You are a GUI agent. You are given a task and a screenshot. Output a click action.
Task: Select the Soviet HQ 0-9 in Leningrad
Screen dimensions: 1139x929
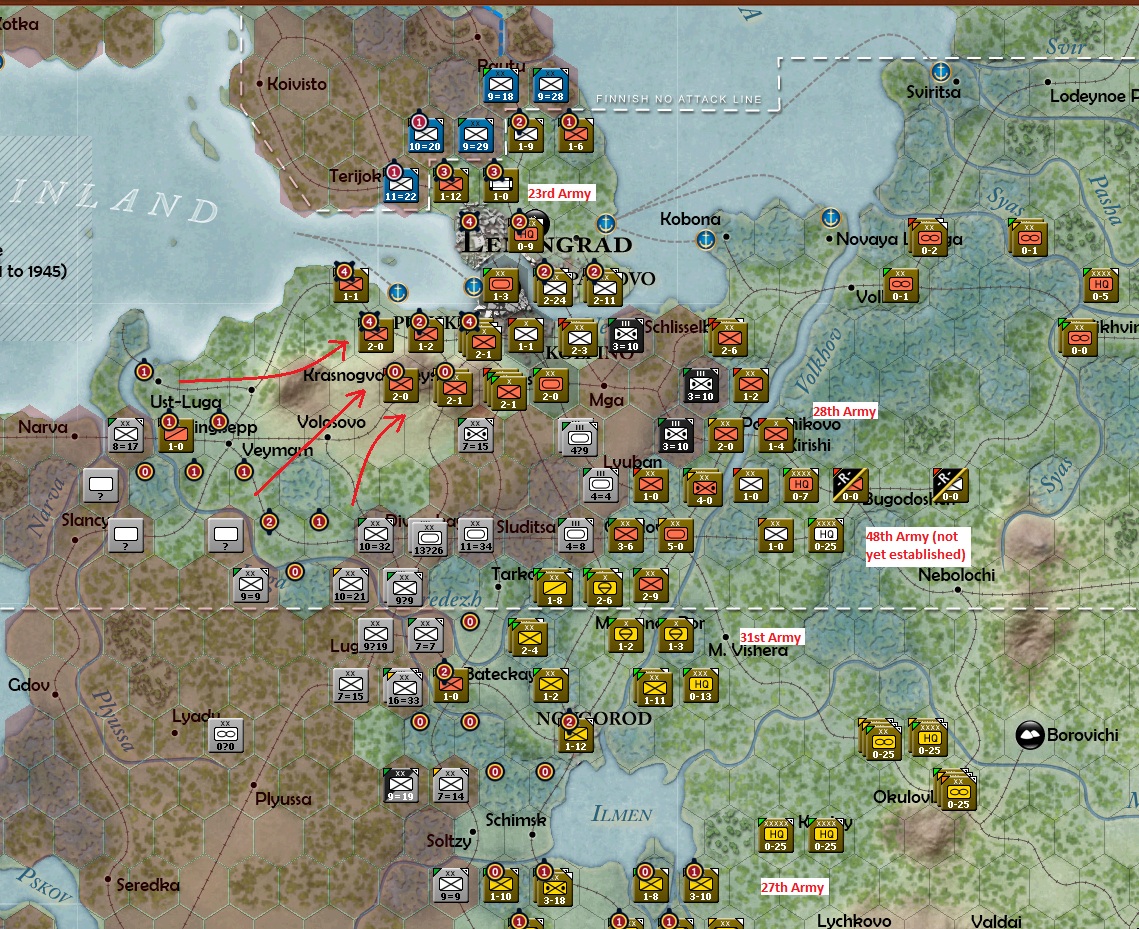[526, 236]
